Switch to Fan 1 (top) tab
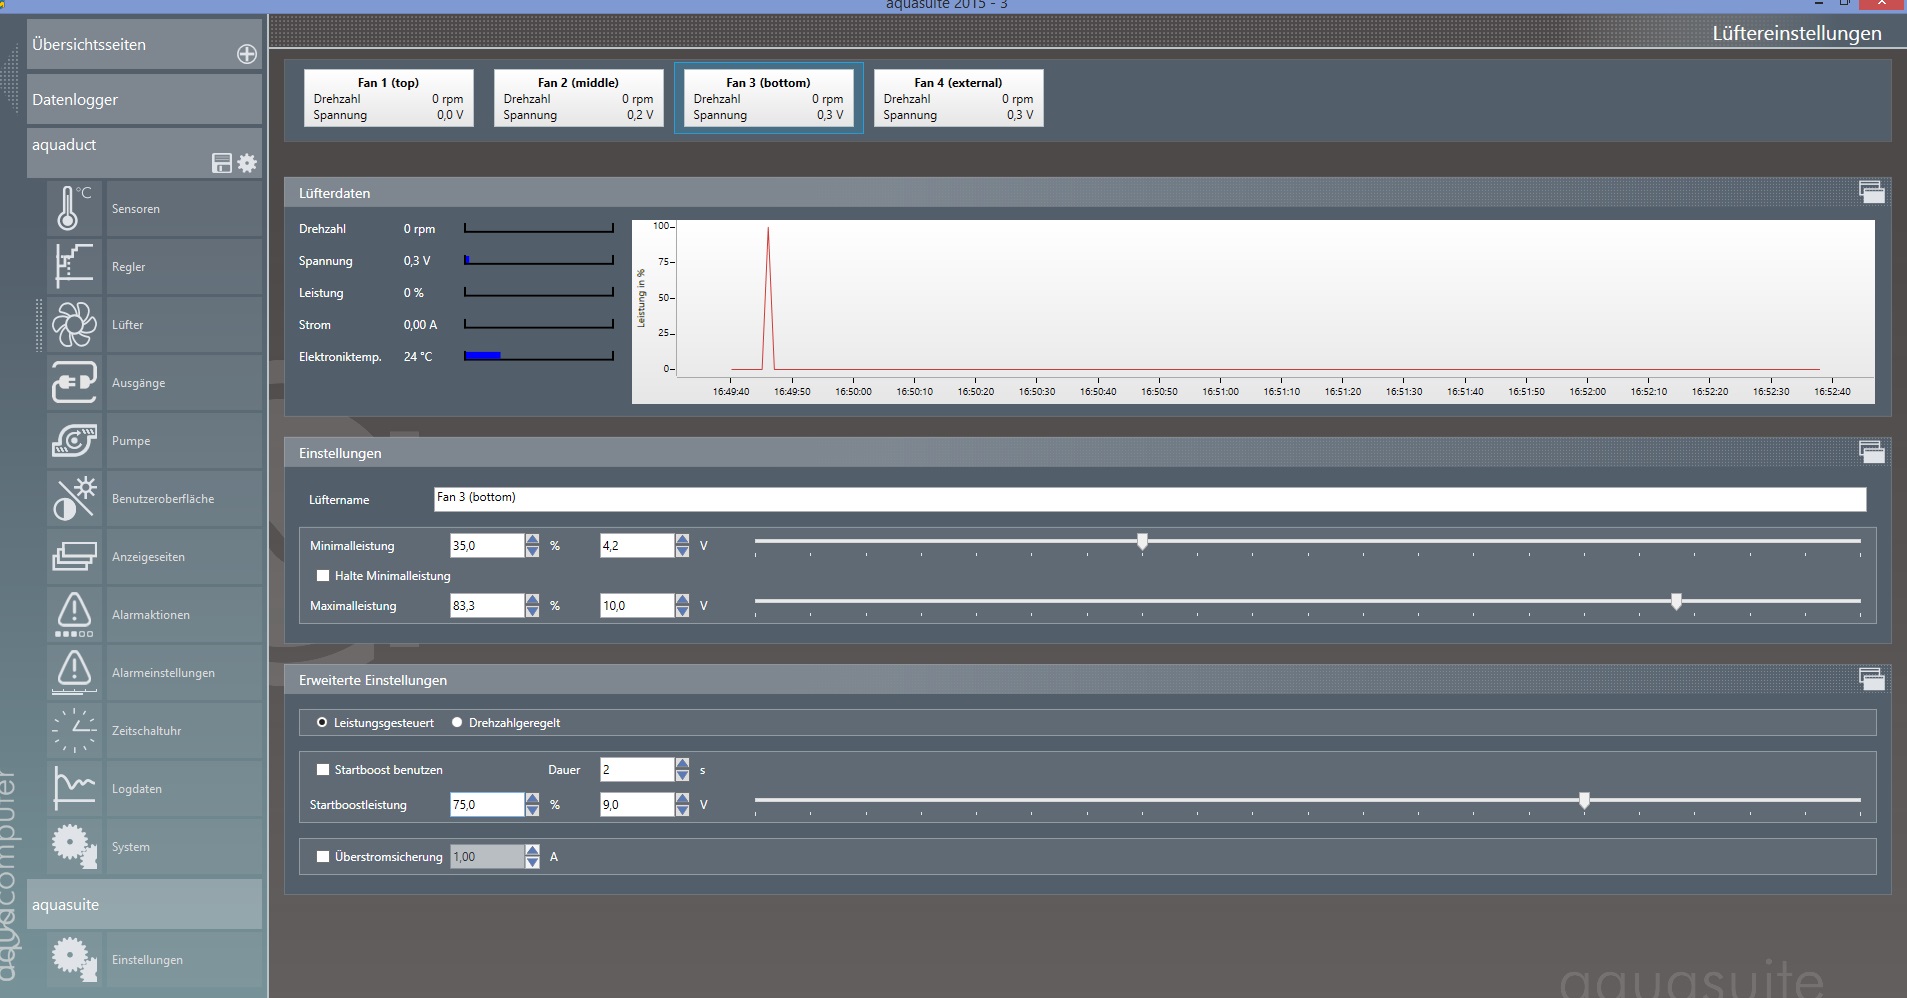The height and width of the screenshot is (998, 1907). tap(388, 98)
